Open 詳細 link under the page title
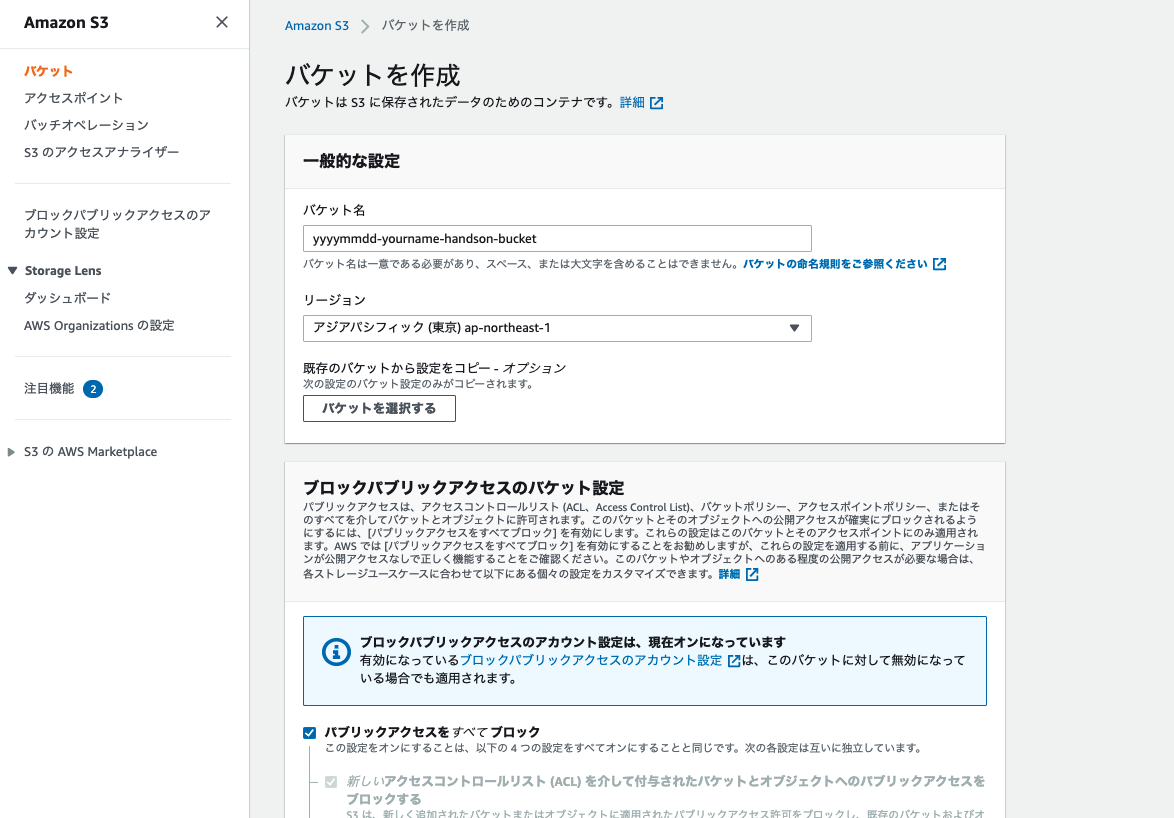The image size is (1174, 818). pos(632,103)
